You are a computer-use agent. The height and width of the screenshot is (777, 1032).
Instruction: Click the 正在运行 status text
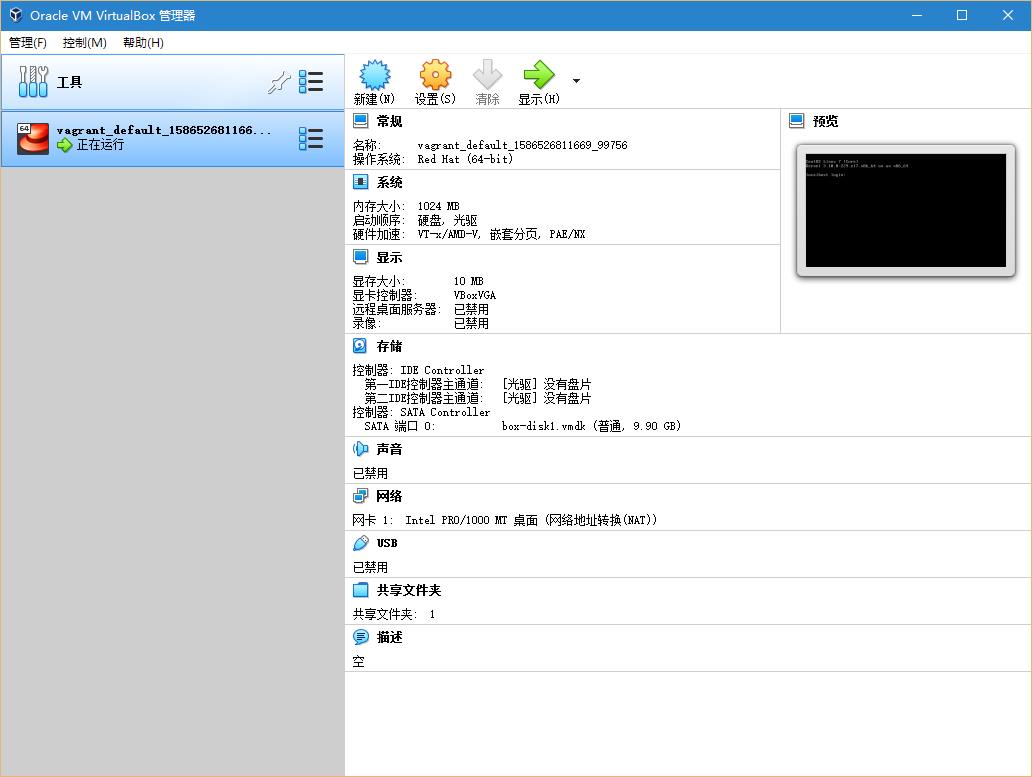point(100,145)
